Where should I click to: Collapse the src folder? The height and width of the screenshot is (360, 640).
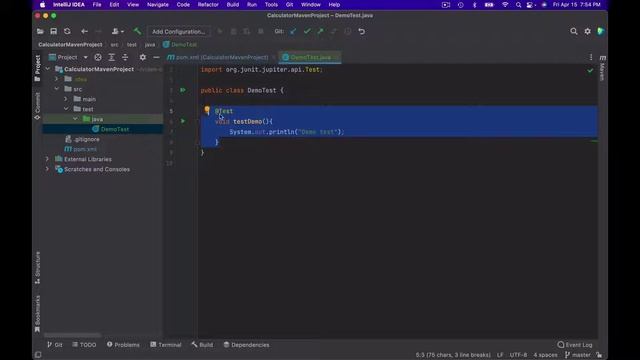57,89
